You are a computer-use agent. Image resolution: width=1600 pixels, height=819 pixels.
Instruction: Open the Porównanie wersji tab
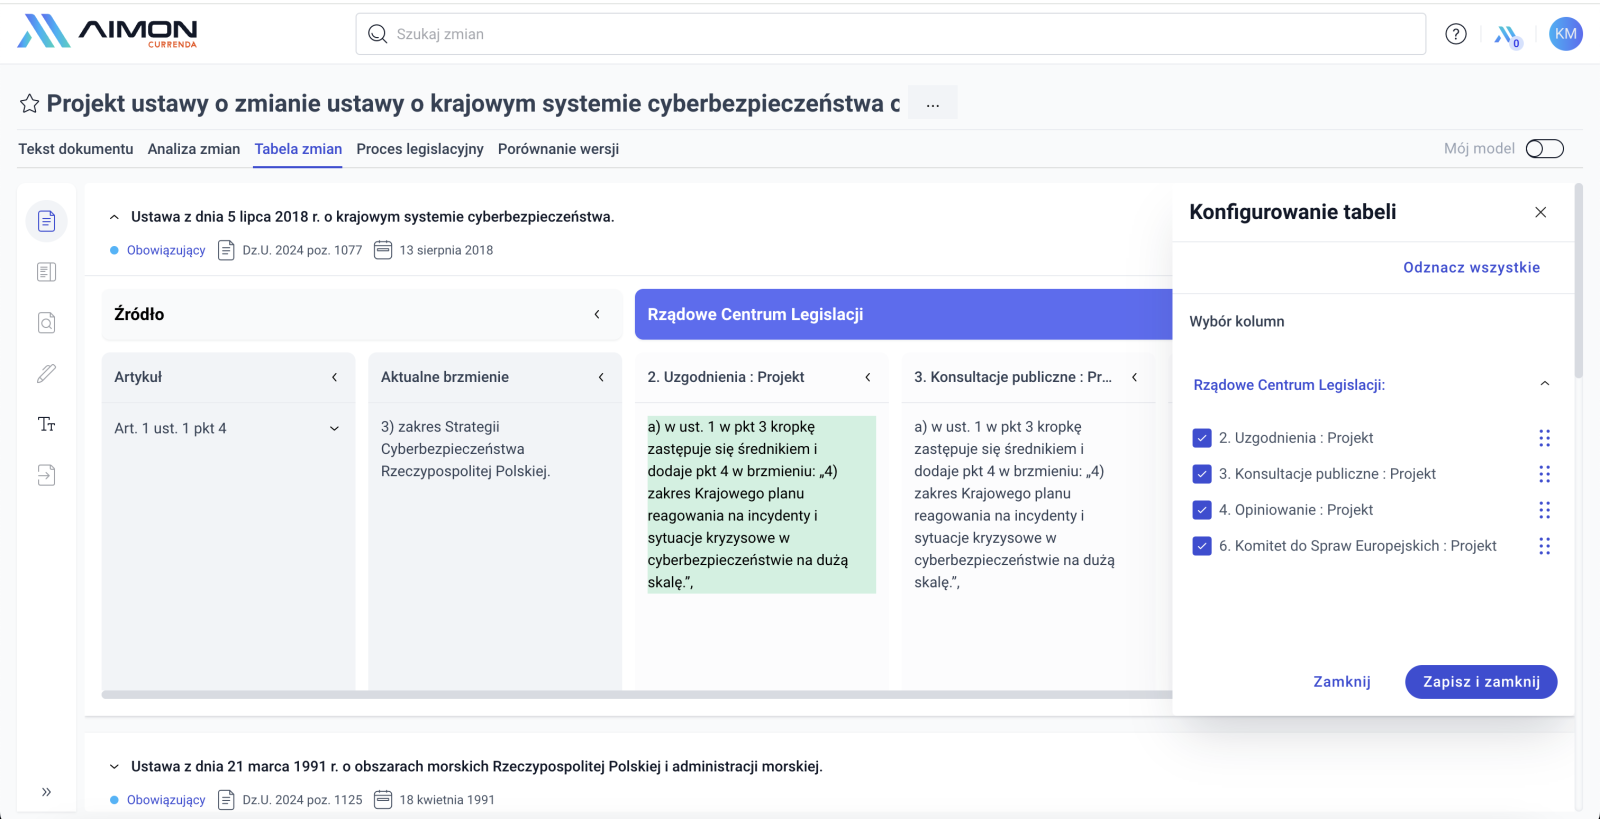click(x=558, y=149)
